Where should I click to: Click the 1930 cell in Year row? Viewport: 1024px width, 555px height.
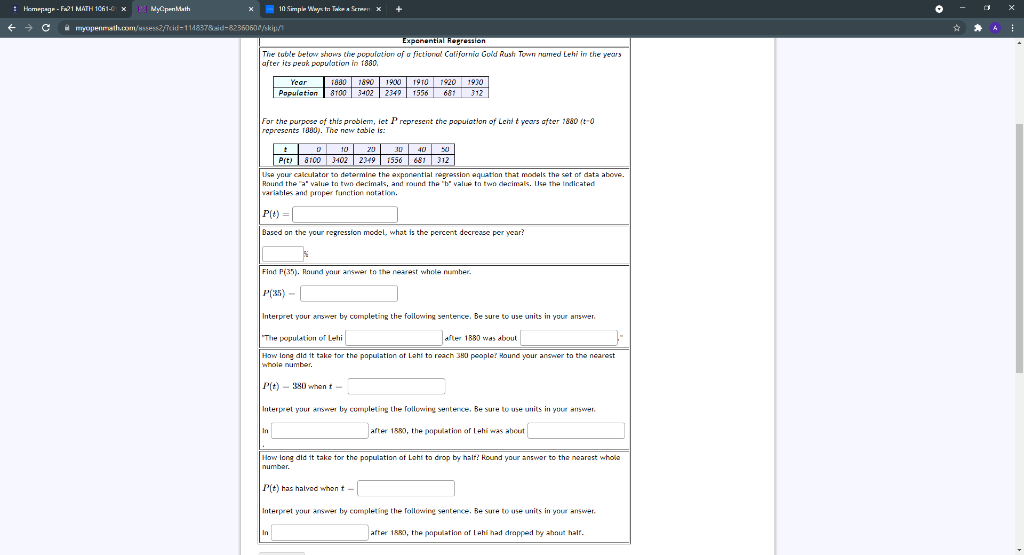(475, 82)
